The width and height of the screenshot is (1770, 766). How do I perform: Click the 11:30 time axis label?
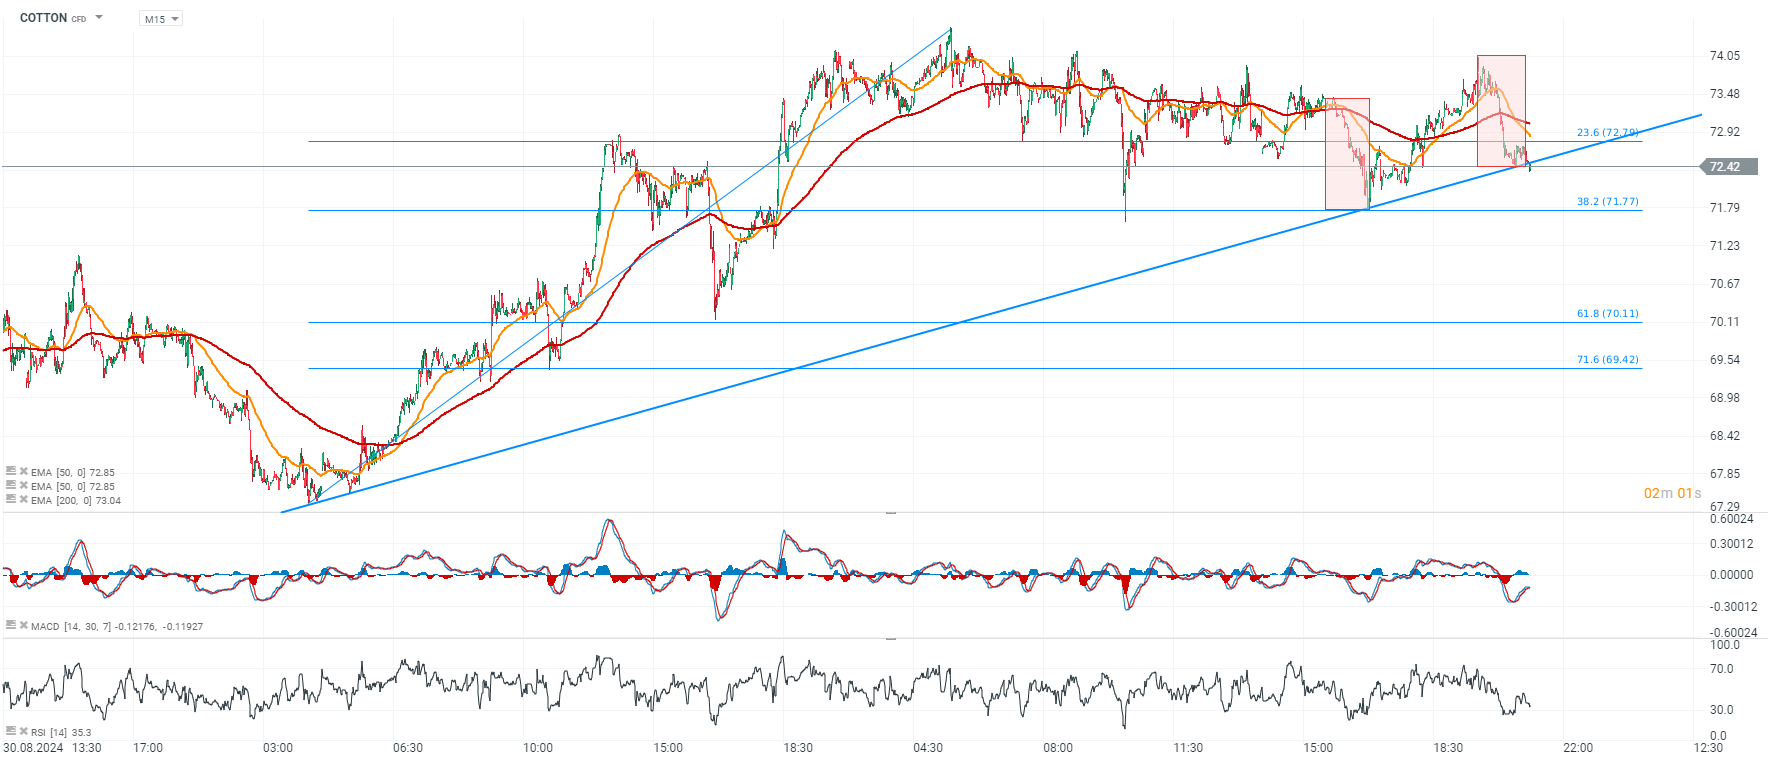[1188, 748]
